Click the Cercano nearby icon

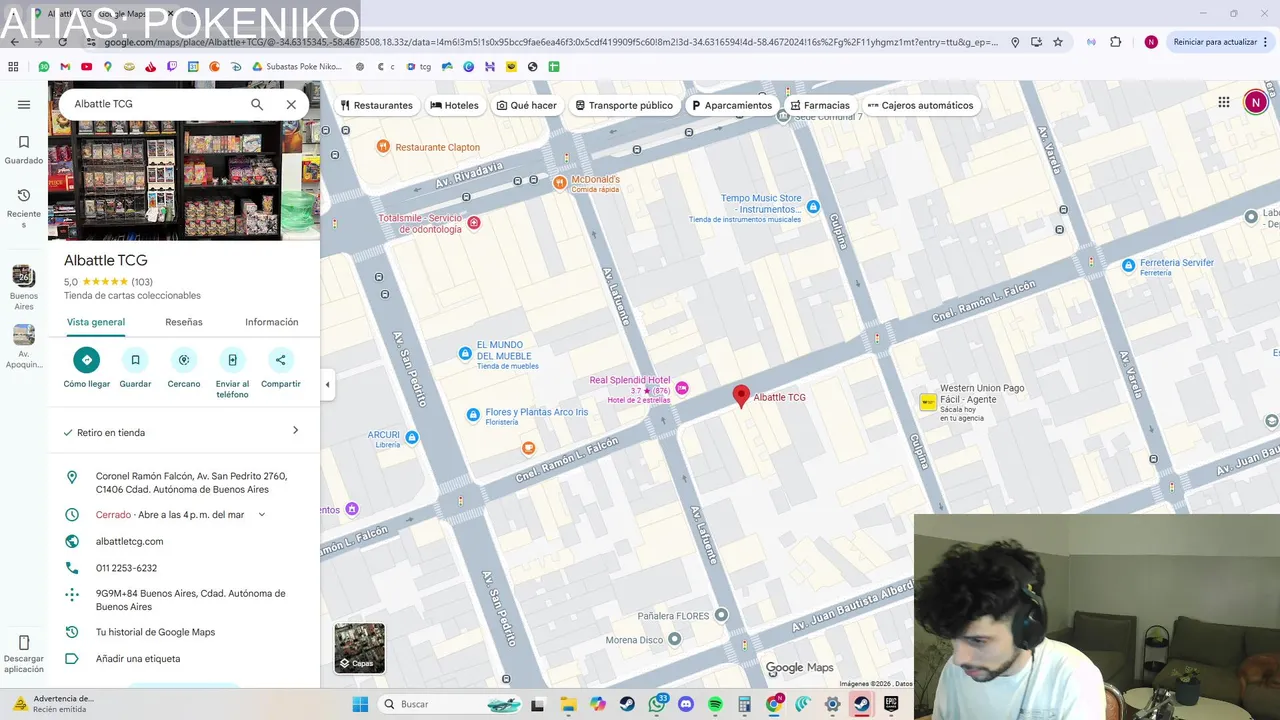[x=184, y=360]
